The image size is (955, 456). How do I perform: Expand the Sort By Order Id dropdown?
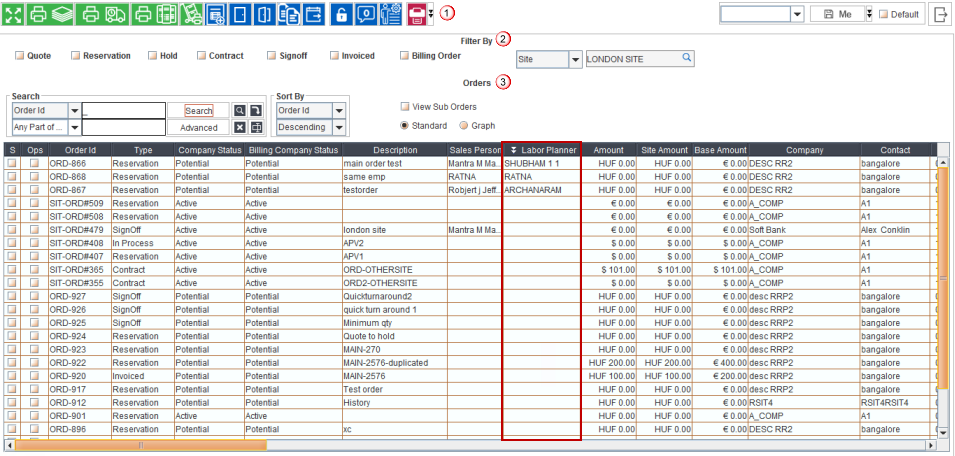339,111
